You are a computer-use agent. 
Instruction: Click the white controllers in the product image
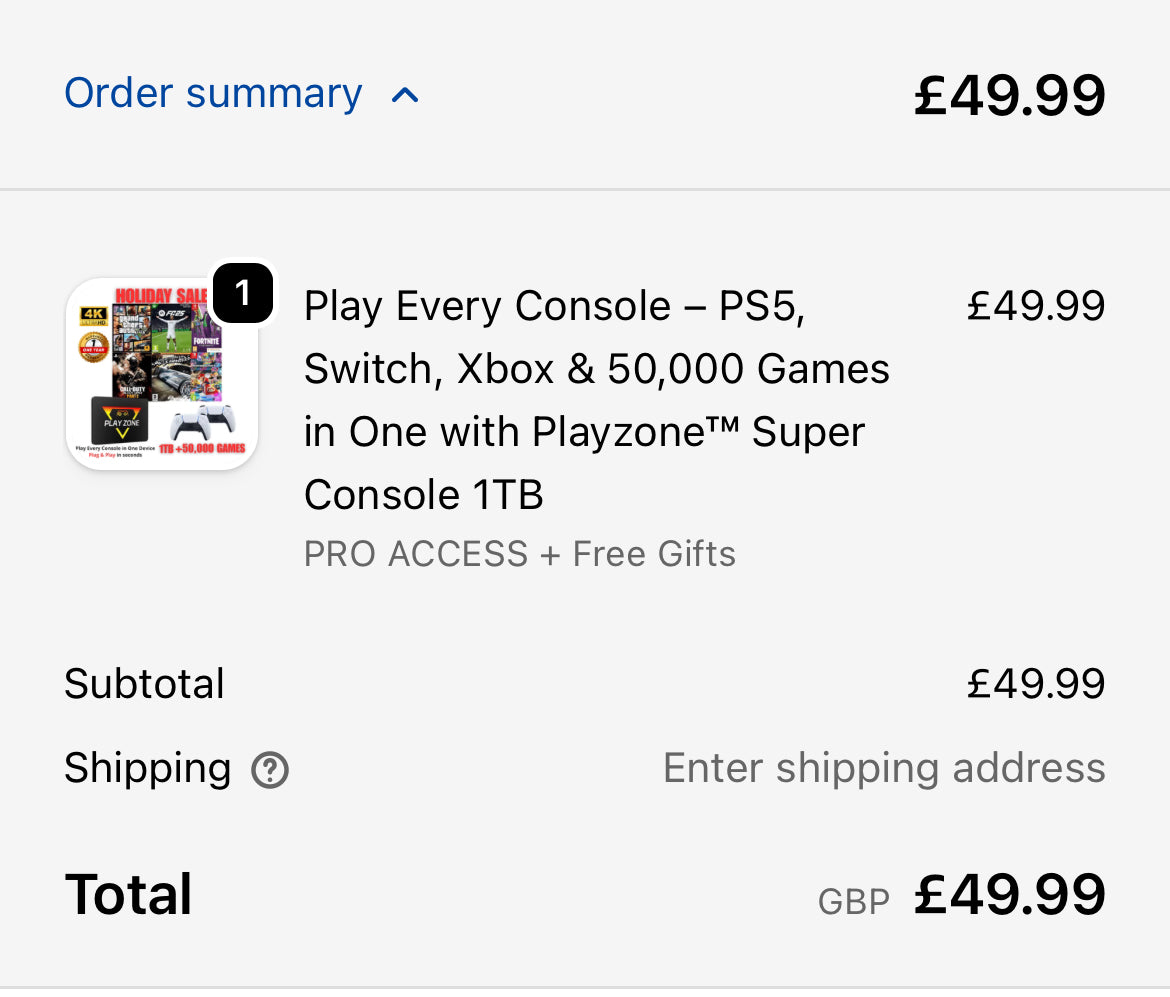(202, 420)
